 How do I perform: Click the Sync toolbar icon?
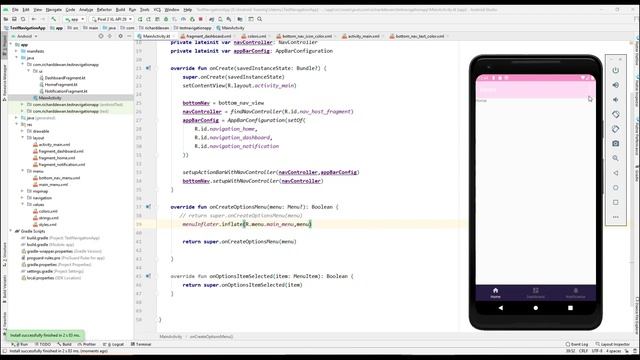(23, 19)
